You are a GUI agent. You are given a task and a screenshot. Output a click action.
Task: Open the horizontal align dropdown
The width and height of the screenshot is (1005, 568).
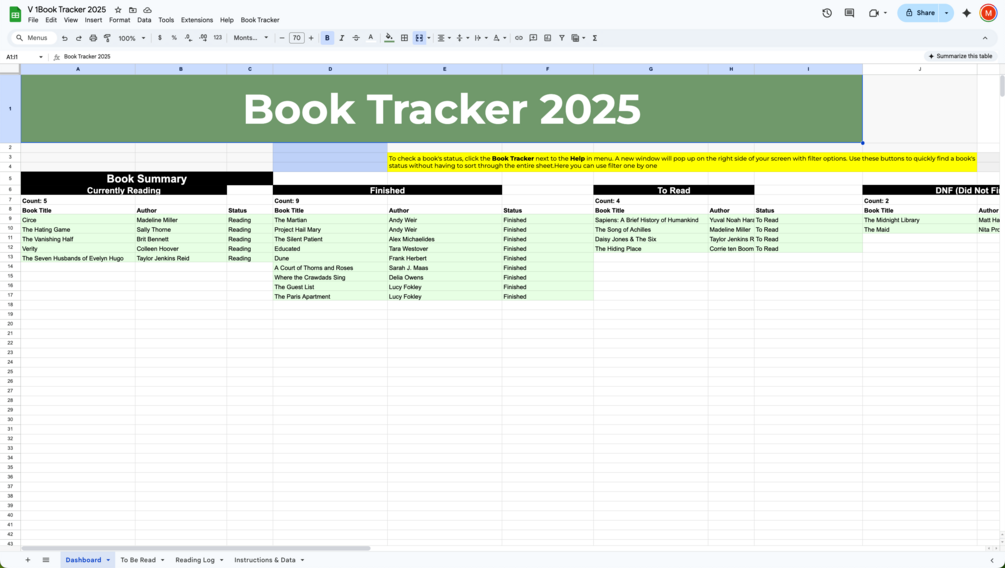pos(443,38)
